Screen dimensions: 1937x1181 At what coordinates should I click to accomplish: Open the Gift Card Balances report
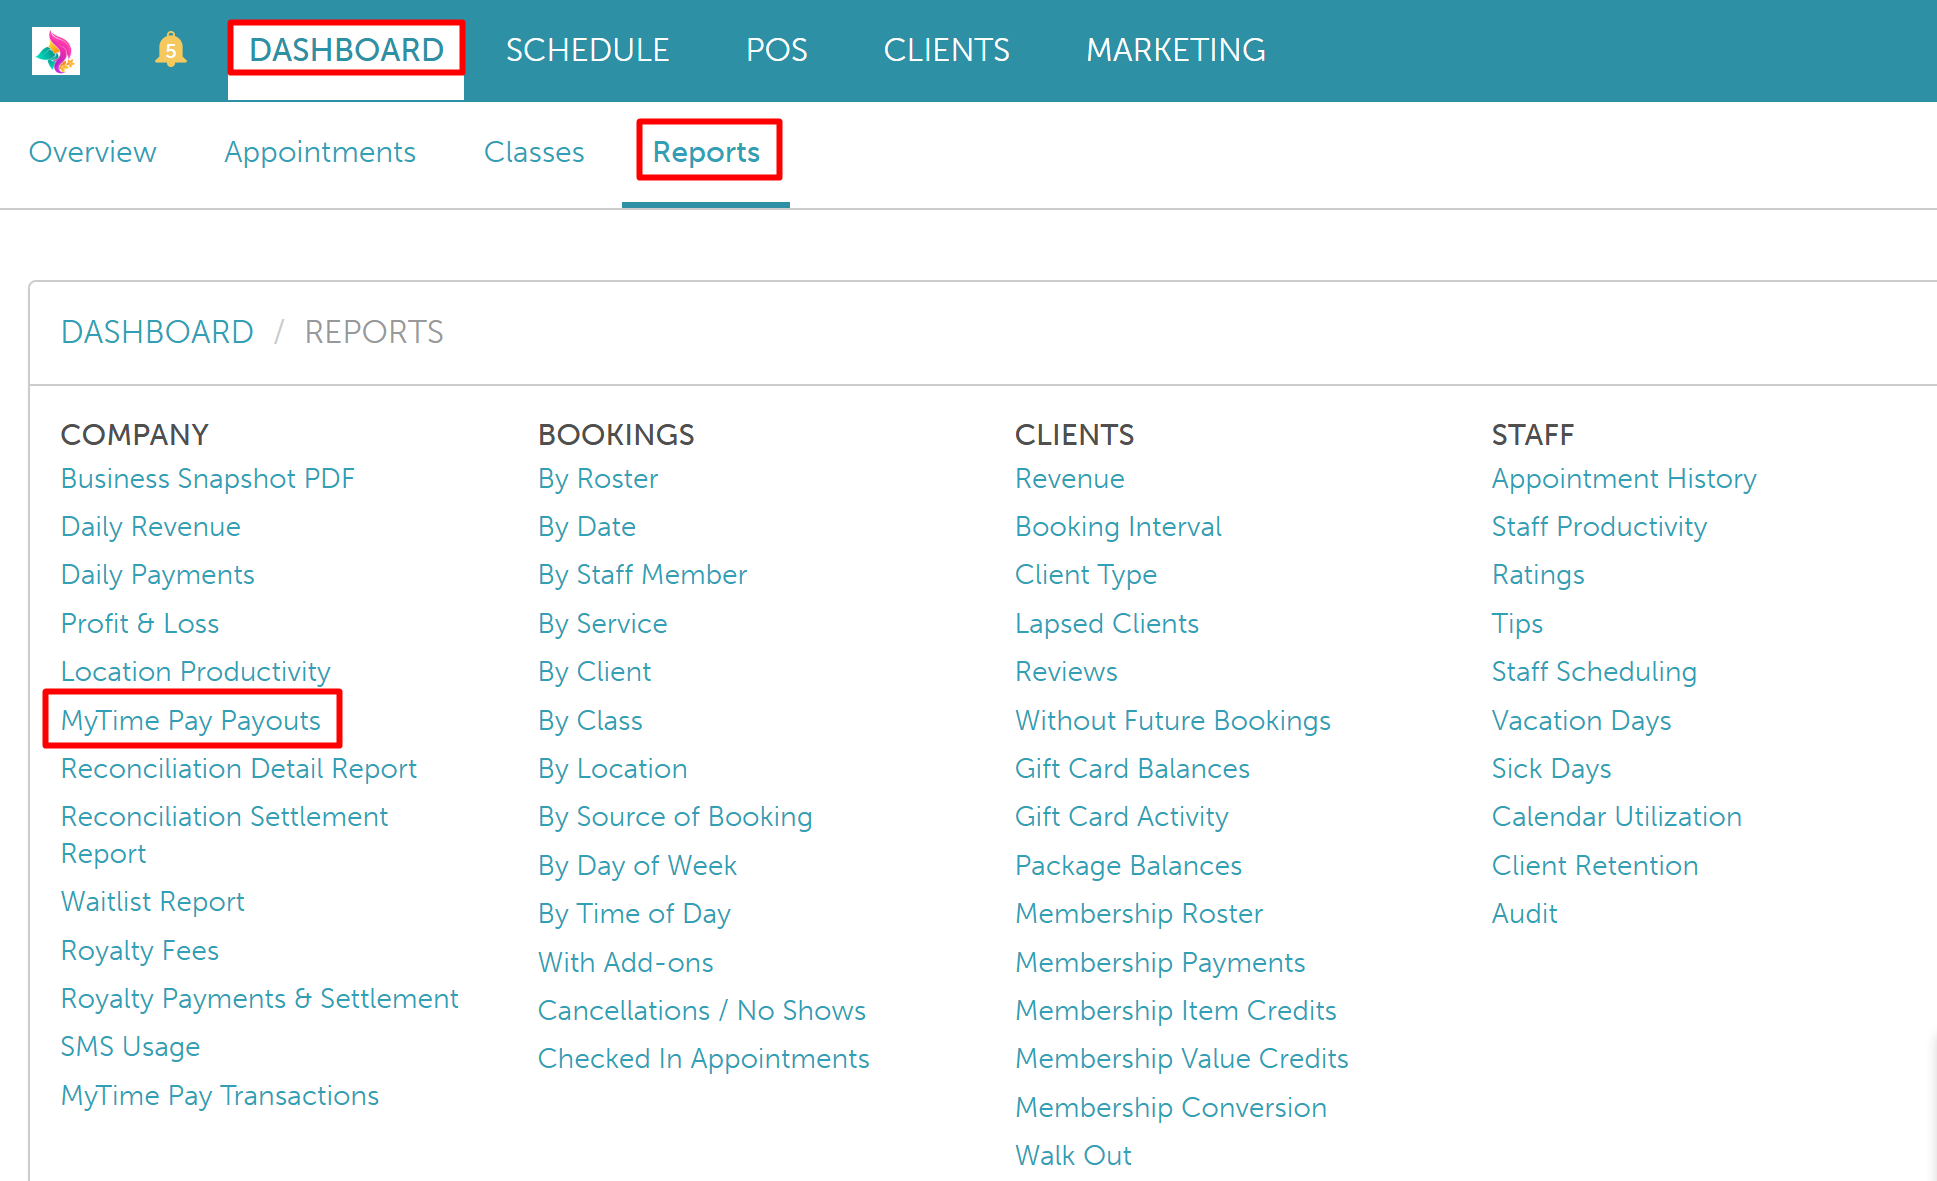click(x=1132, y=769)
